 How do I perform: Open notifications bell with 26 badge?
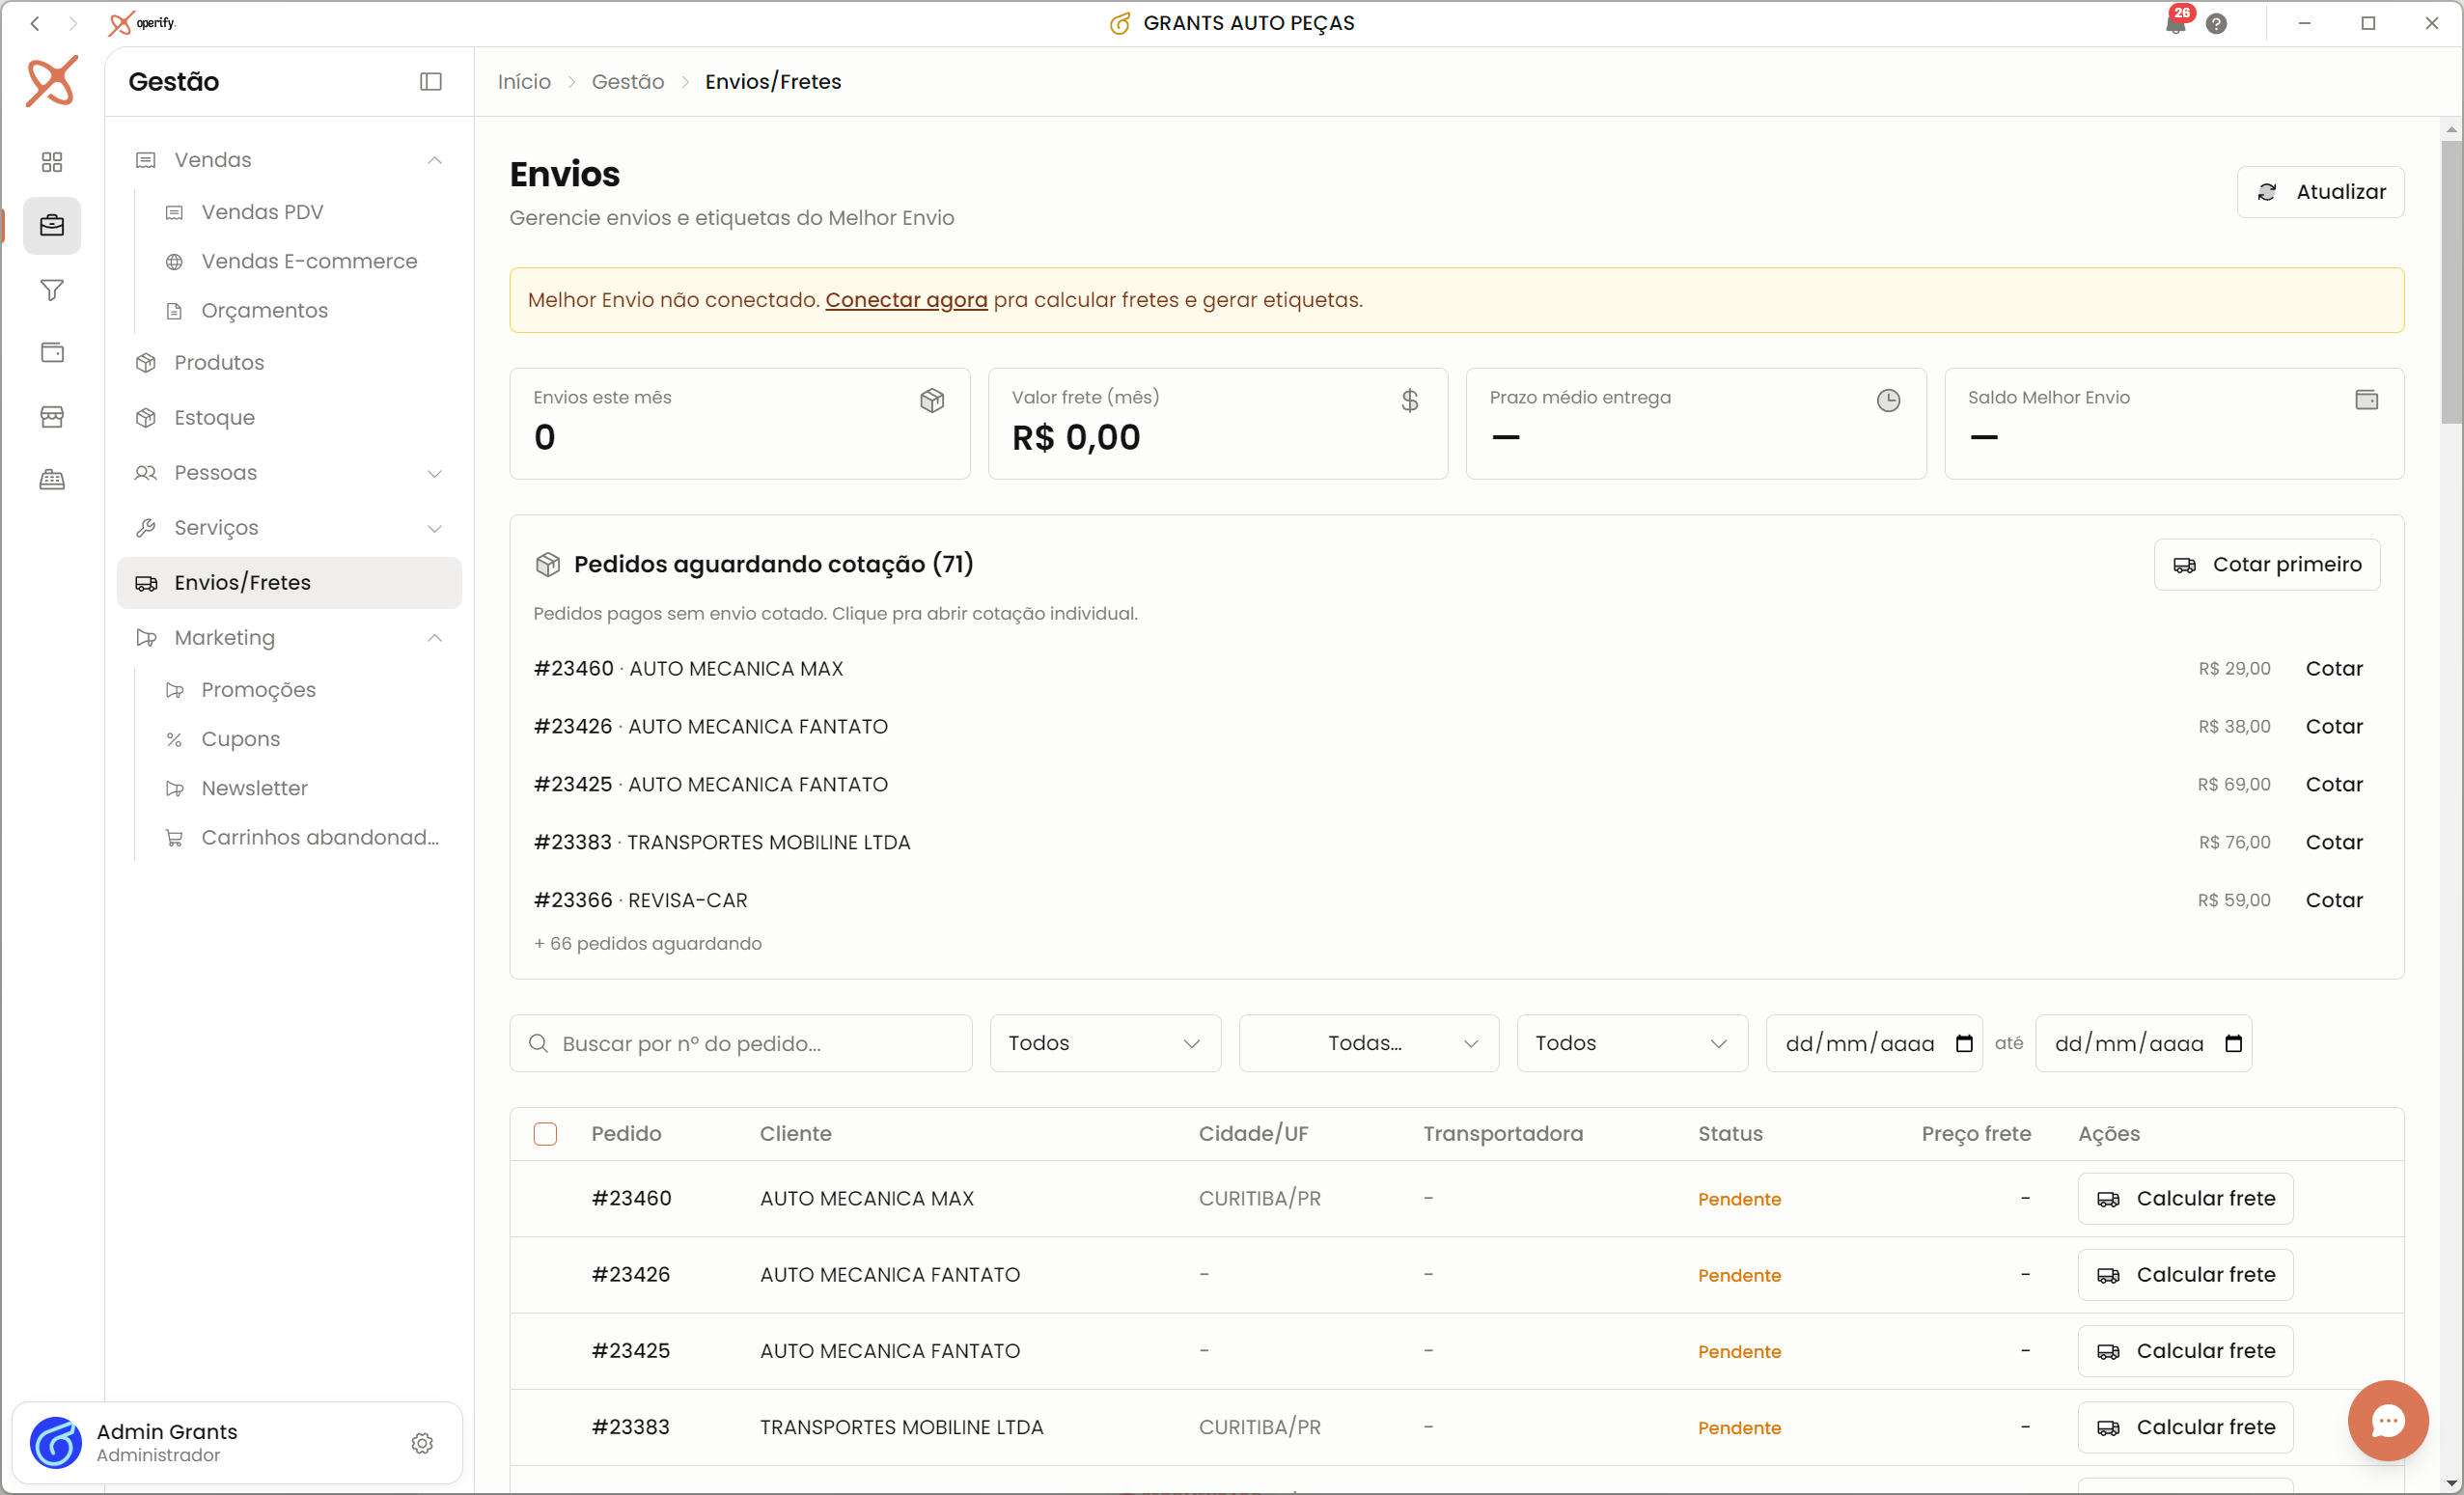point(2176,22)
